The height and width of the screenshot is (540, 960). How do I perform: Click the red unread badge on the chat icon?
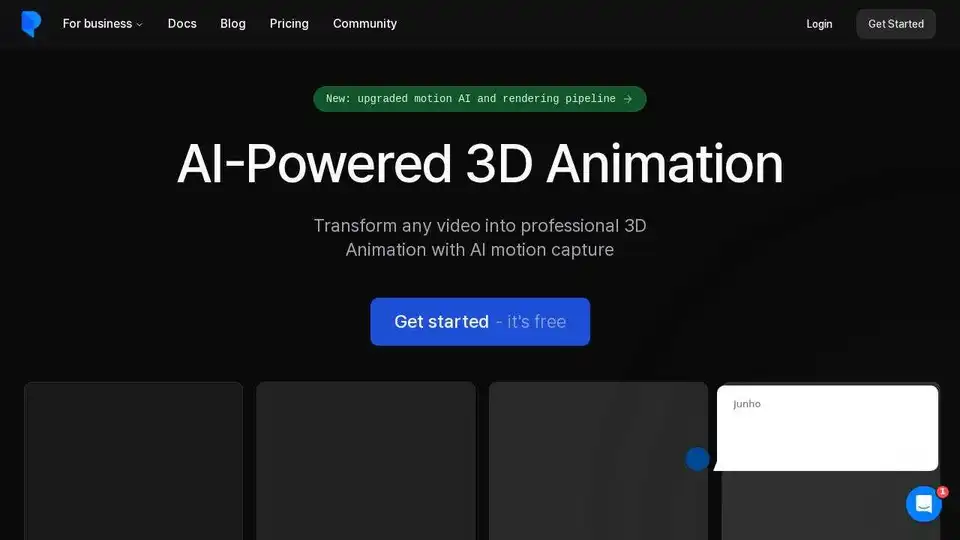942,492
